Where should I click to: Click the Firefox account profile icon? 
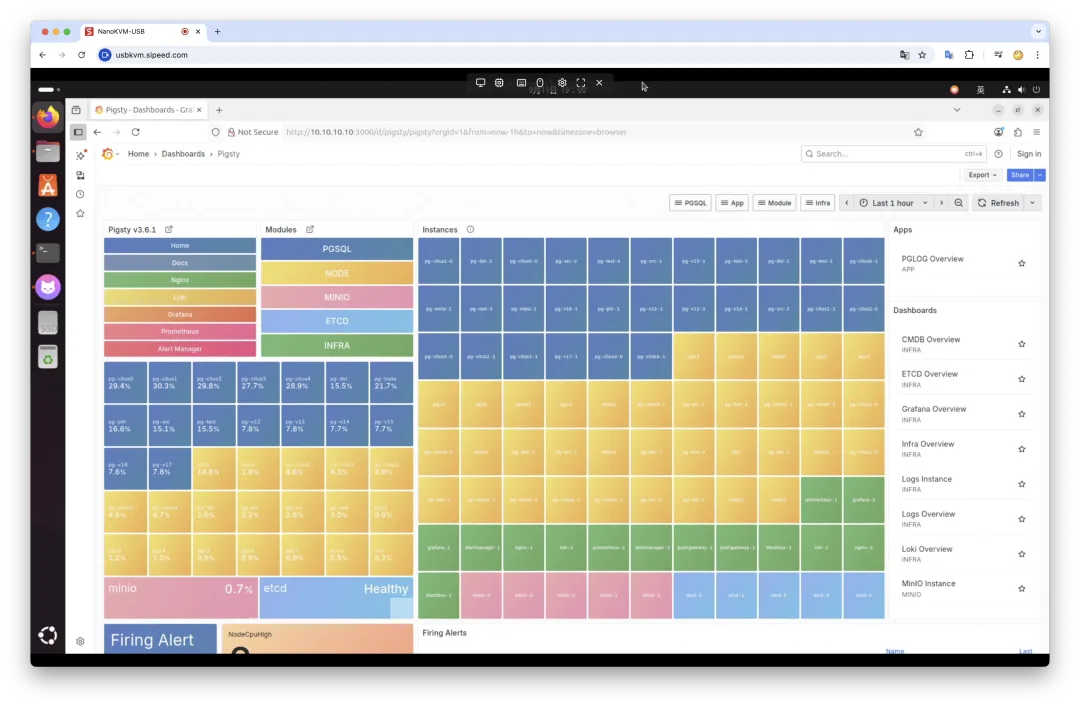[x=998, y=132]
